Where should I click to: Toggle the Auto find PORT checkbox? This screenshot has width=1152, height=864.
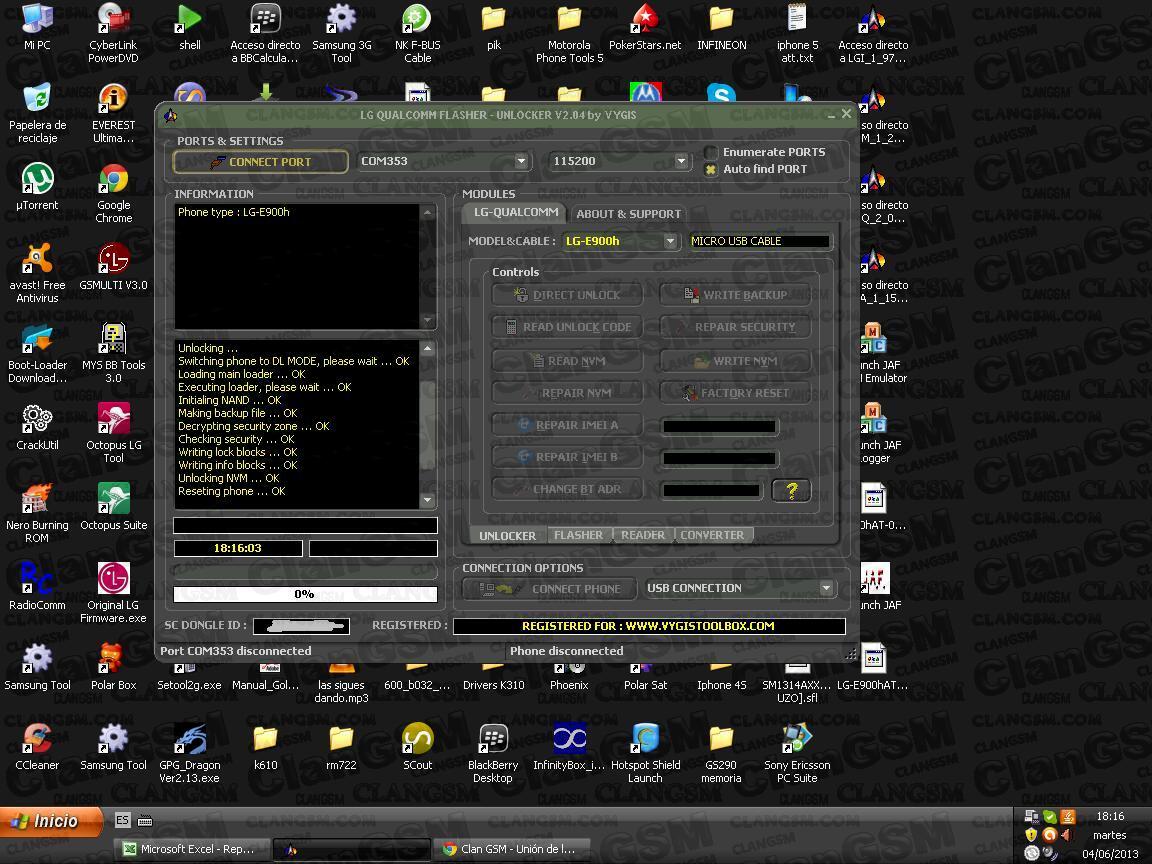pyautogui.click(x=710, y=169)
